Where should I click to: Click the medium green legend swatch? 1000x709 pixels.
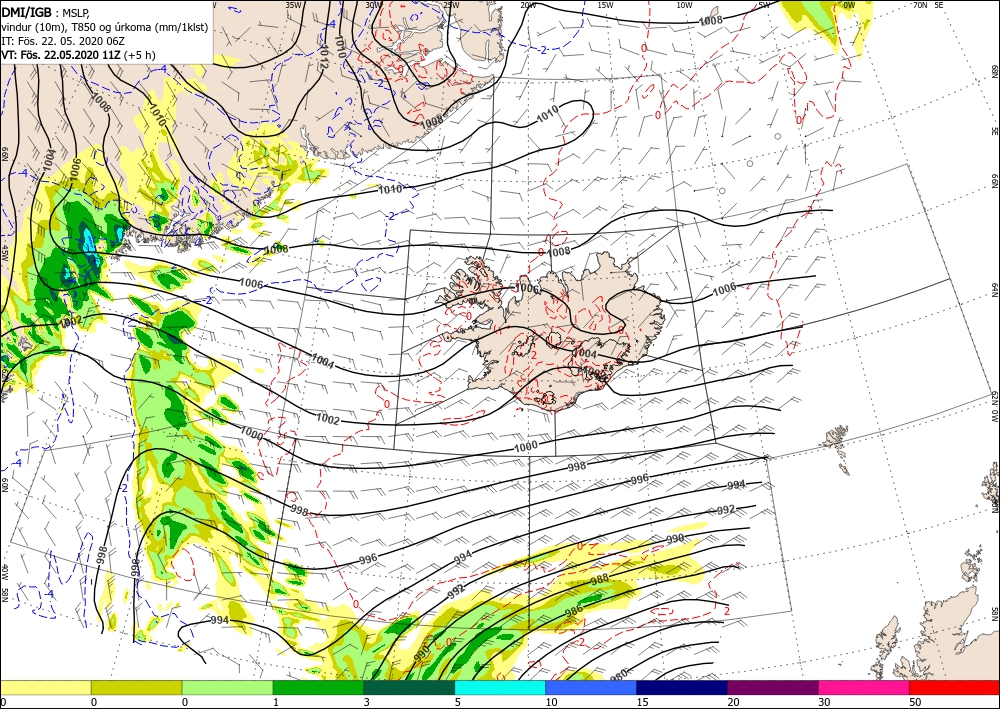click(x=318, y=687)
